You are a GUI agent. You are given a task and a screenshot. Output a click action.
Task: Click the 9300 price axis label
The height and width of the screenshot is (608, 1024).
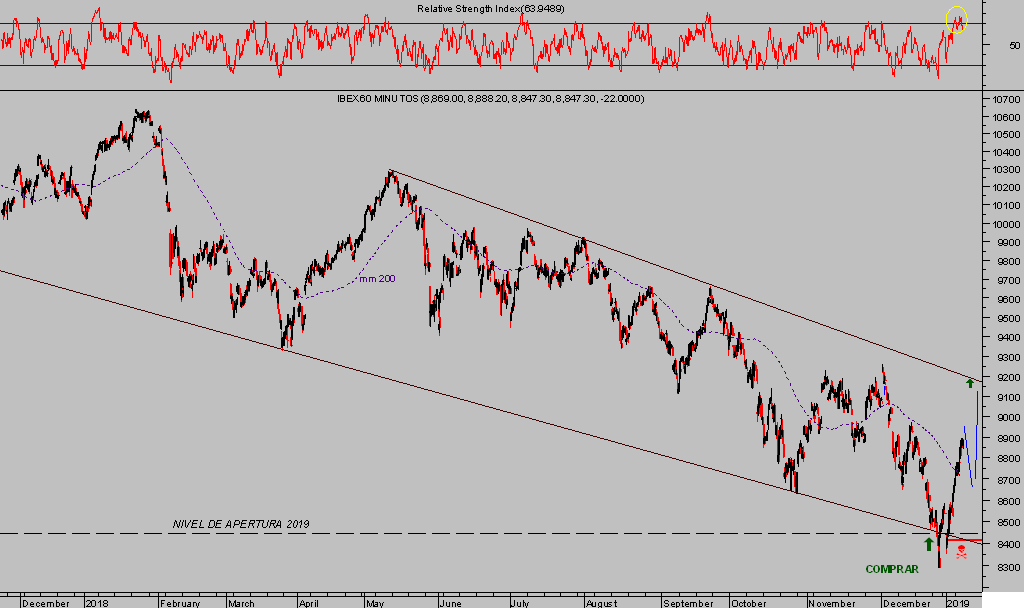coord(1008,358)
